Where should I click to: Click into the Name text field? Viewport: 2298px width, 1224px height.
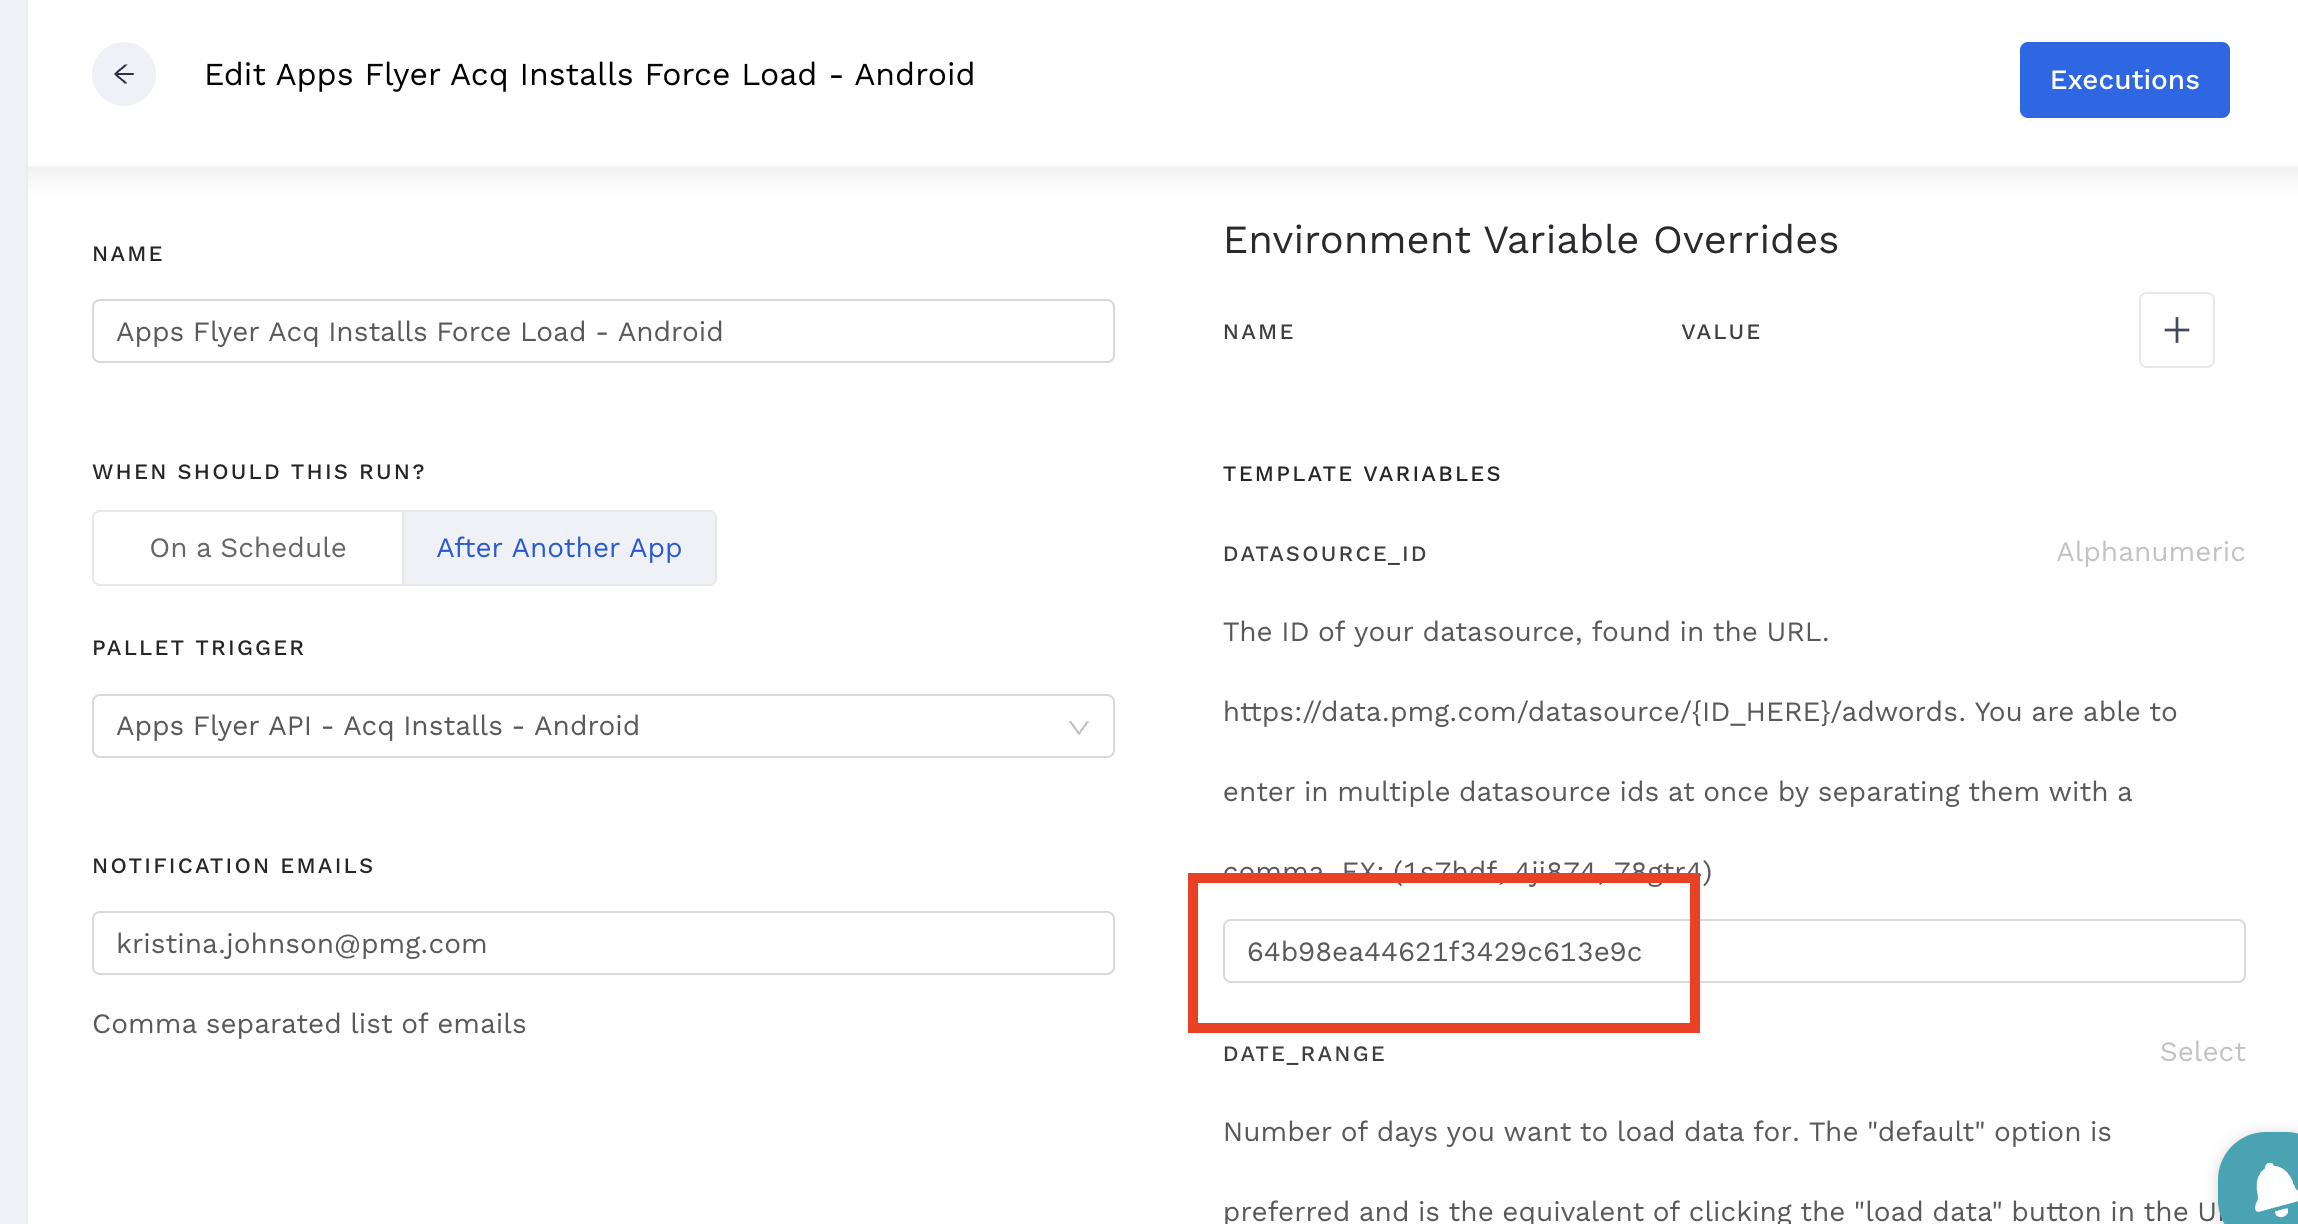tap(603, 331)
